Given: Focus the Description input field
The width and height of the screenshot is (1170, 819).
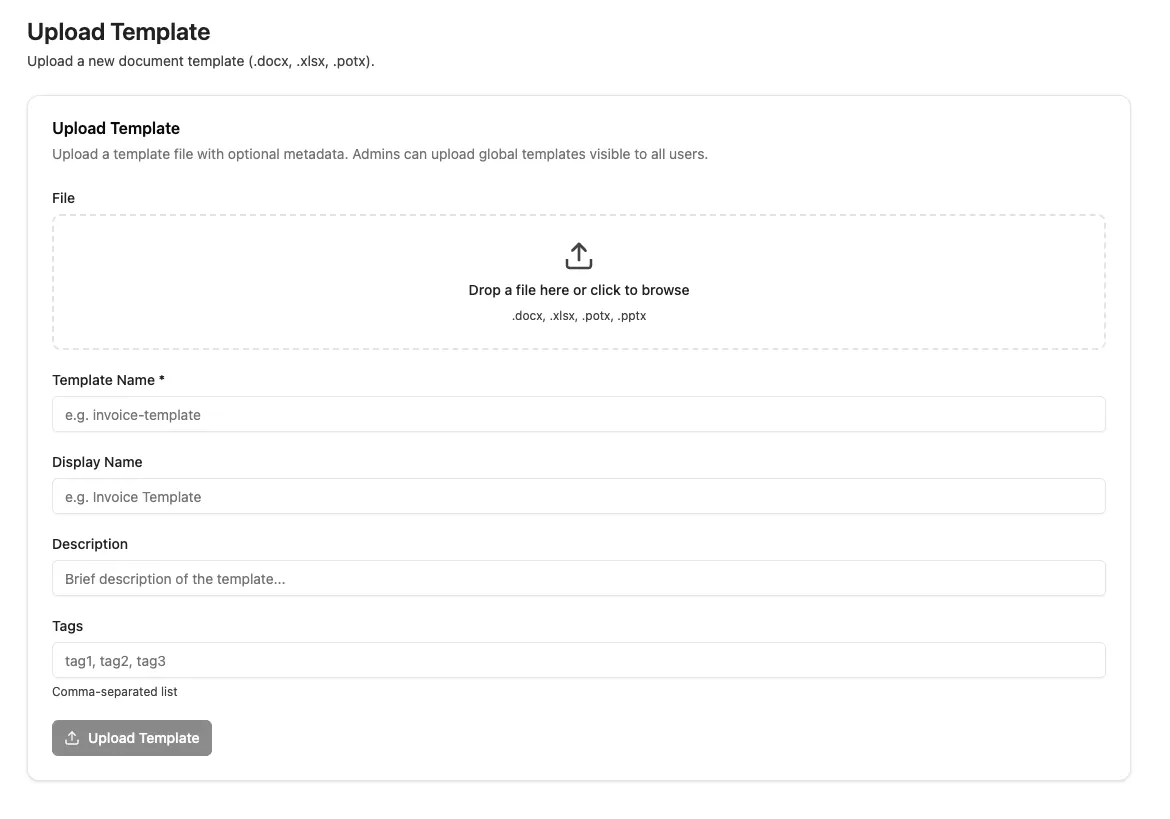Looking at the screenshot, I should (x=578, y=578).
